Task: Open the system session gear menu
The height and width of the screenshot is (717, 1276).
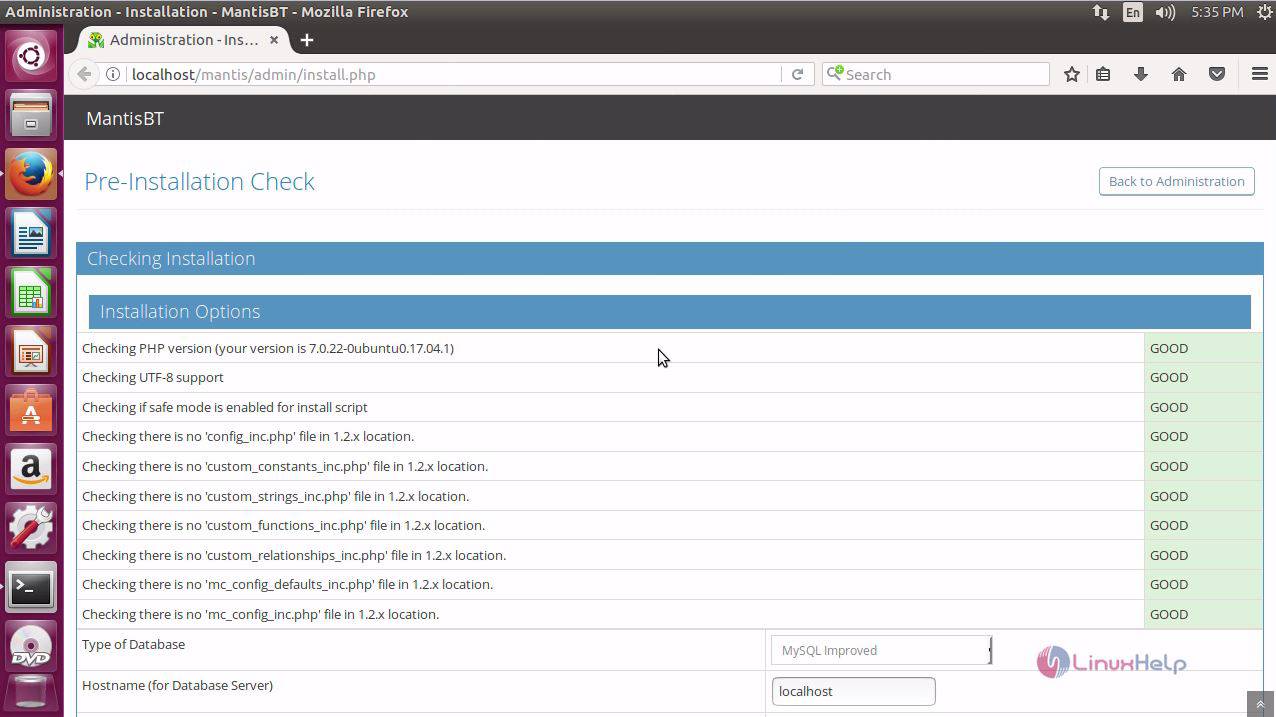Action: tap(1263, 12)
